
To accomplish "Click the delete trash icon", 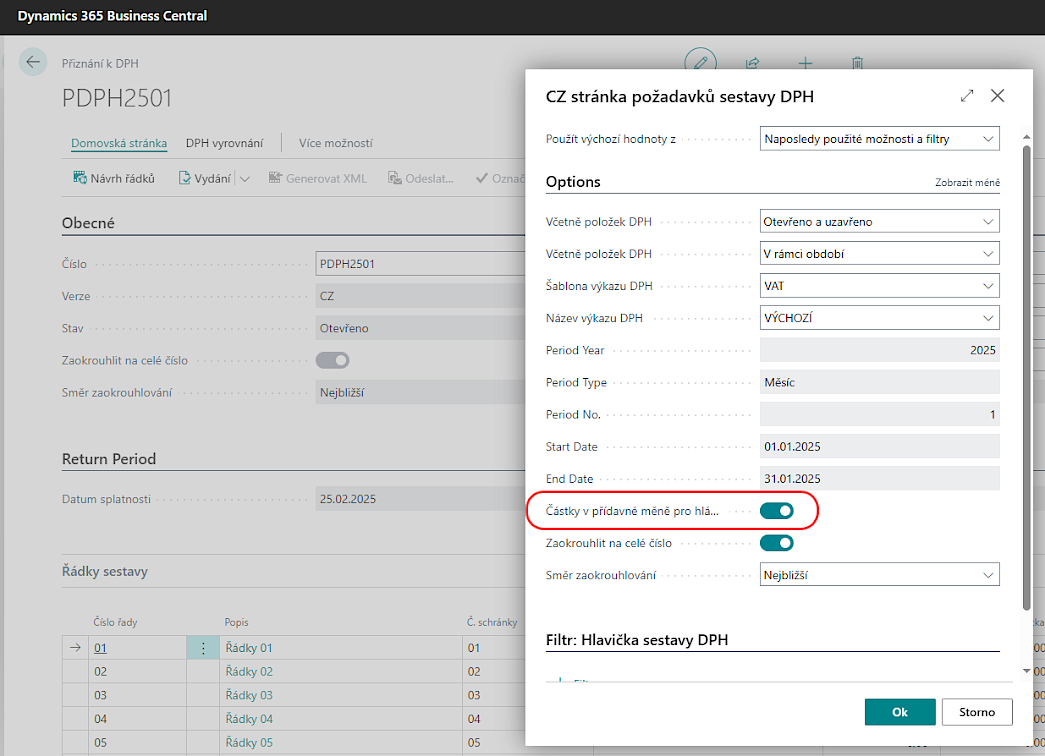I will pos(857,63).
